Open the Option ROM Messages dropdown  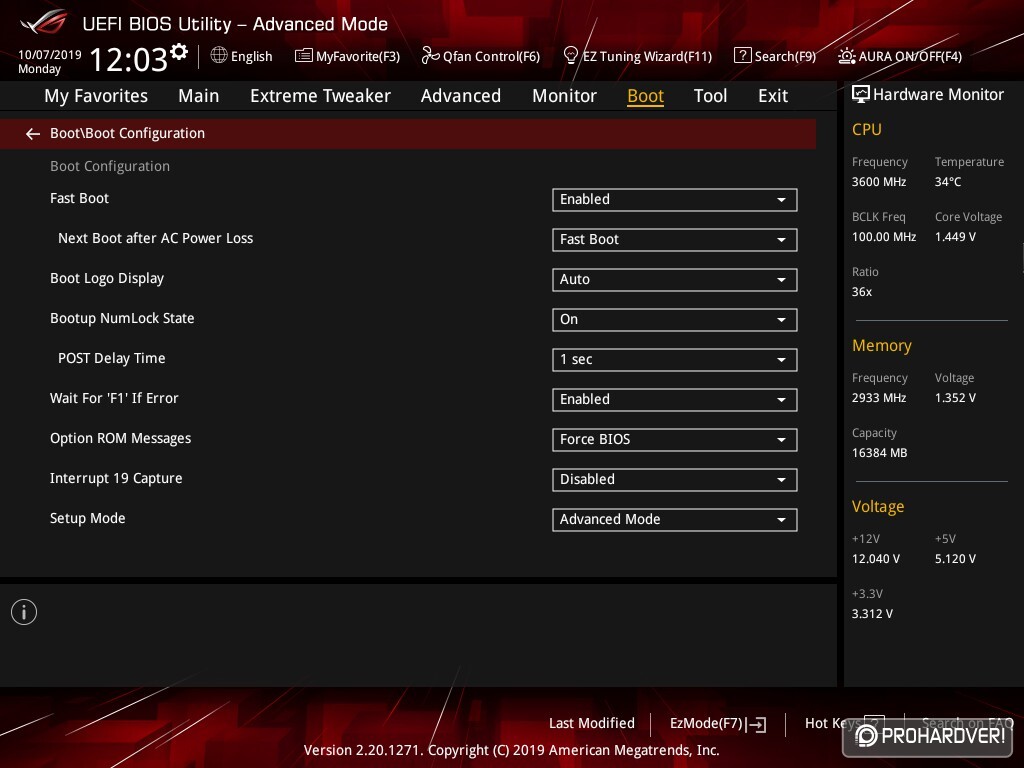(x=675, y=440)
